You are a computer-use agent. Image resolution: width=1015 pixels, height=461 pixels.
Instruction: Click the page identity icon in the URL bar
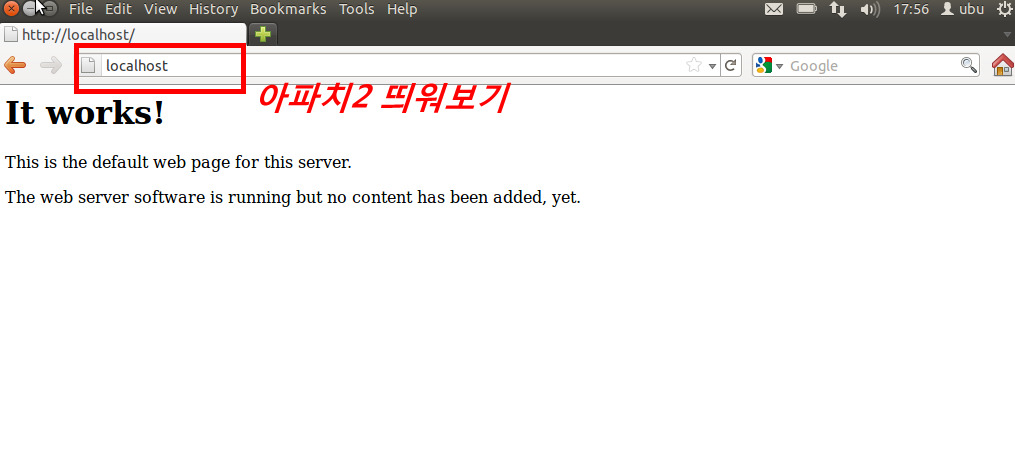89,66
